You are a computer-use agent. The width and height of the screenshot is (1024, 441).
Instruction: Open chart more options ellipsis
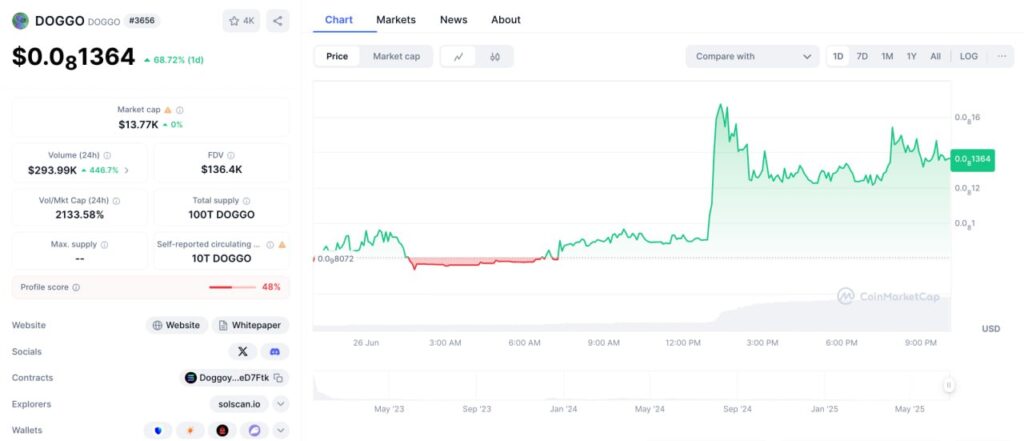click(1002, 56)
